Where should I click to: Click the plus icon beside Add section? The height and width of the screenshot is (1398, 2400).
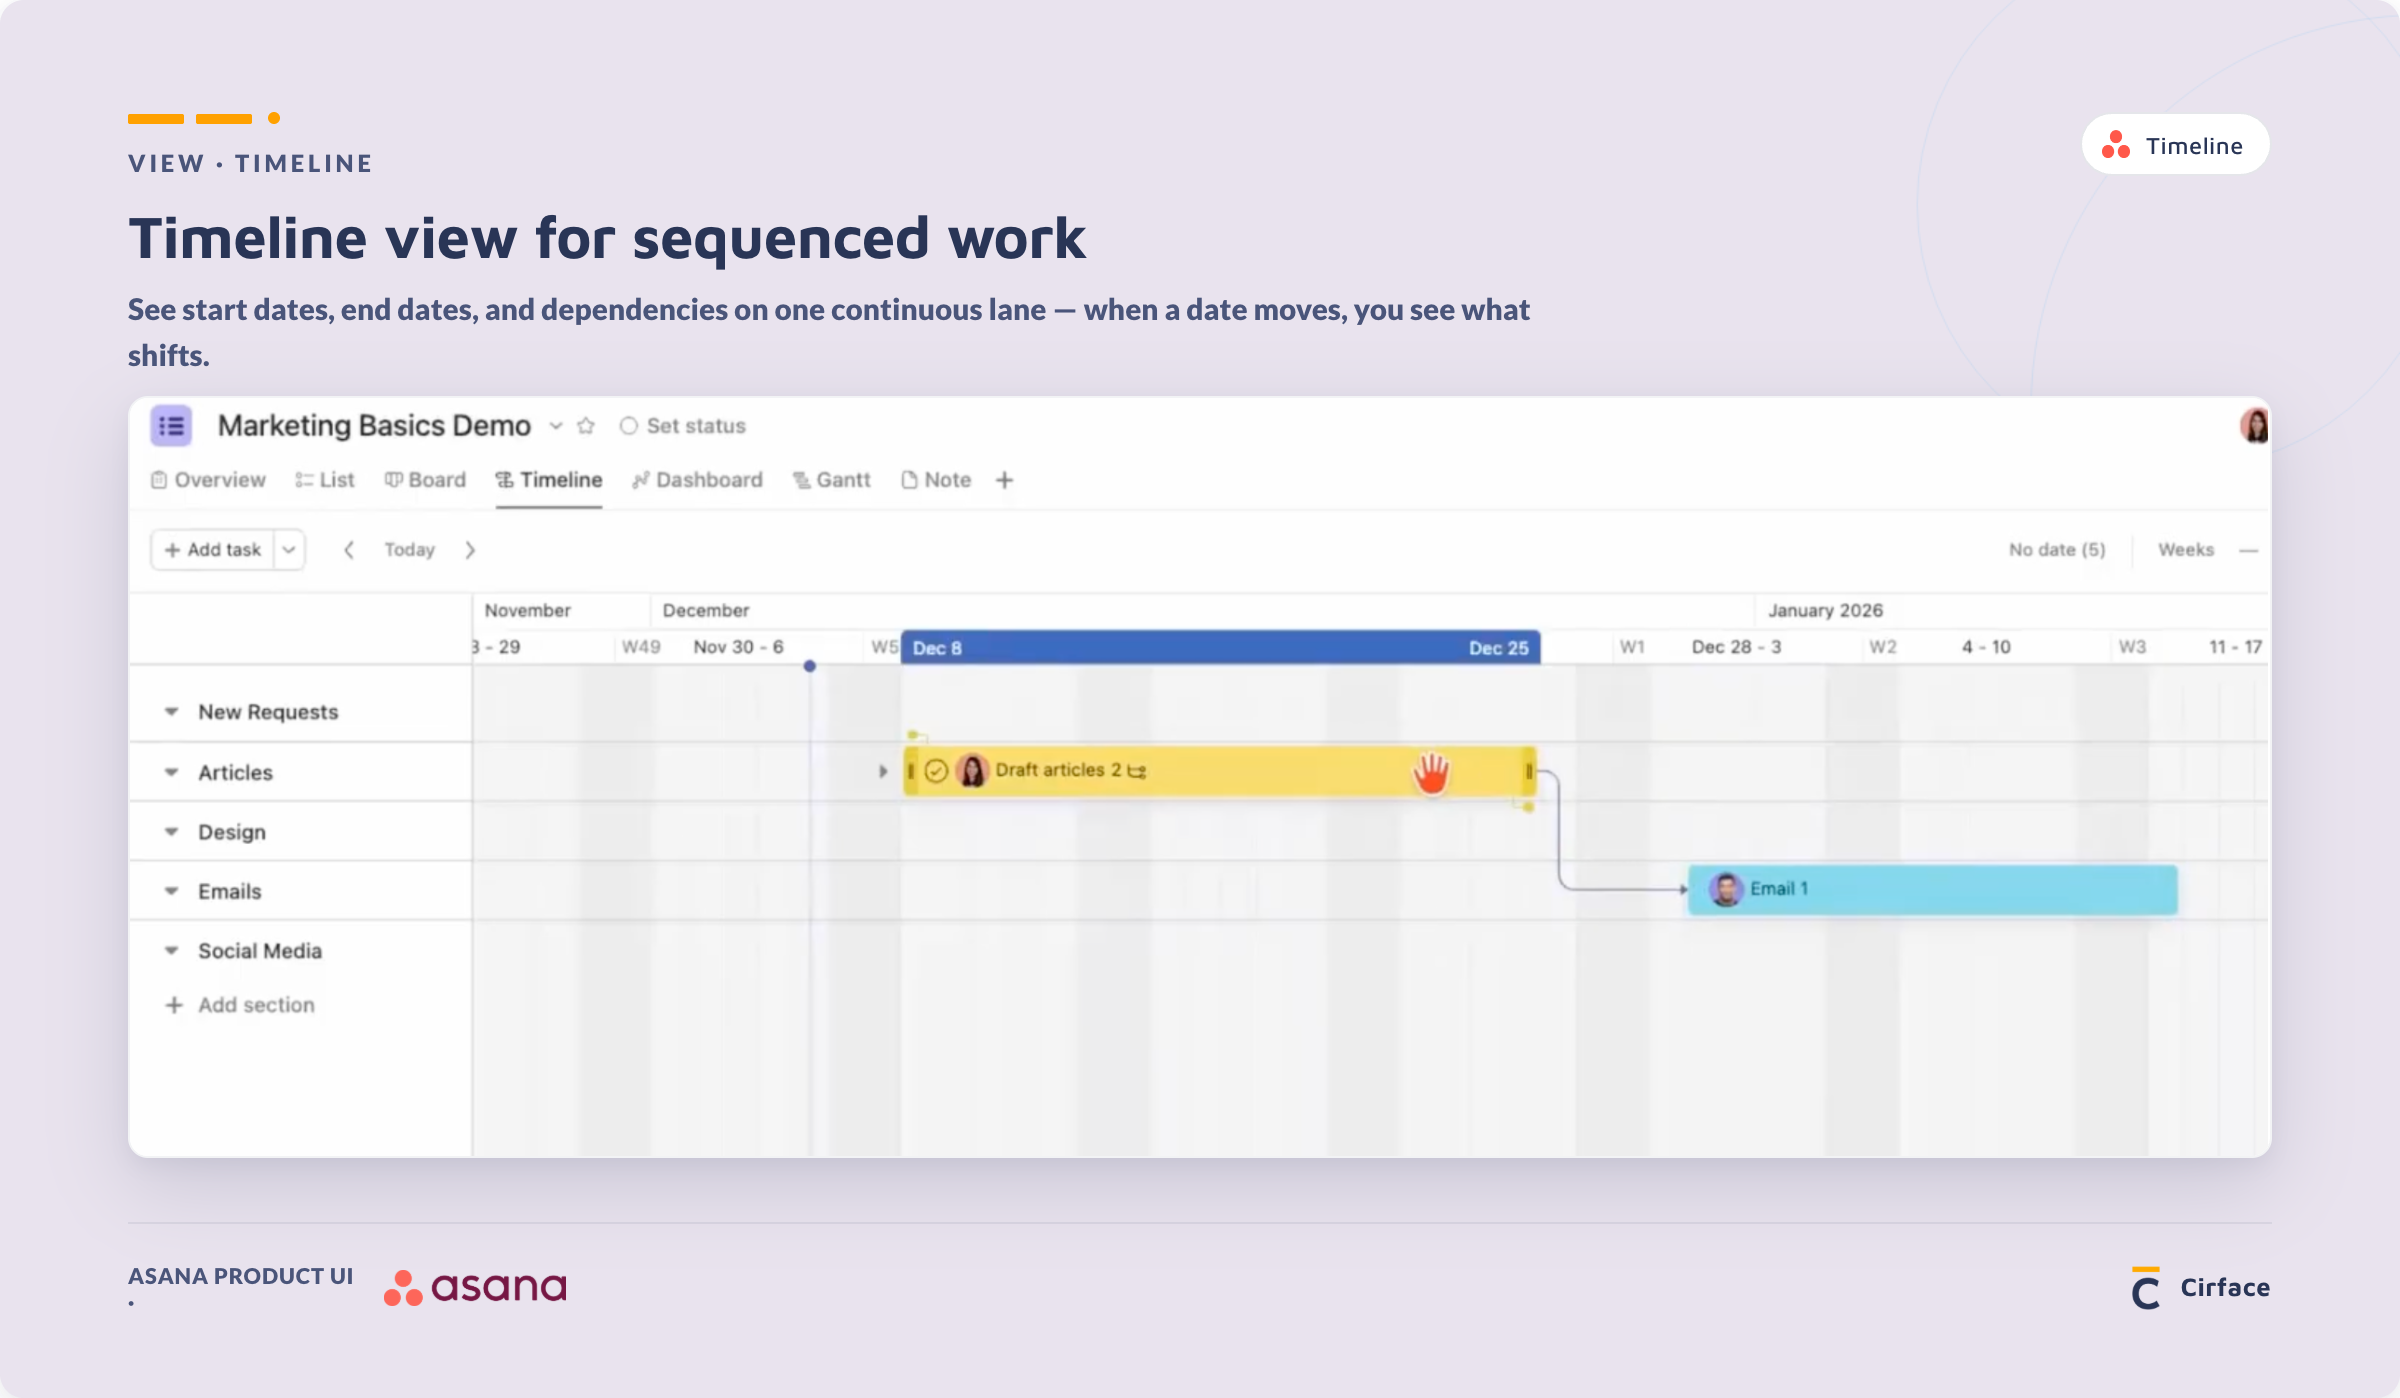point(174,1005)
